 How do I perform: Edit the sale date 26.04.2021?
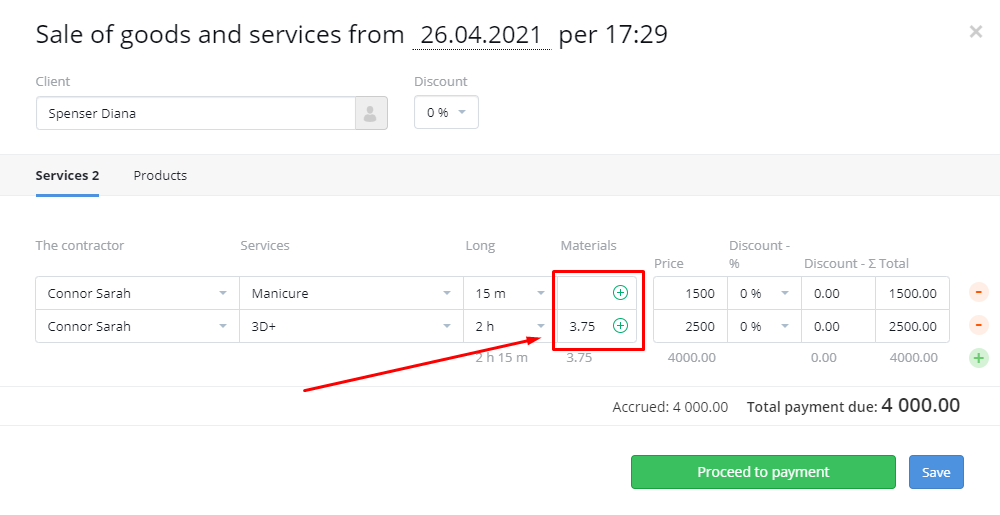pos(482,34)
